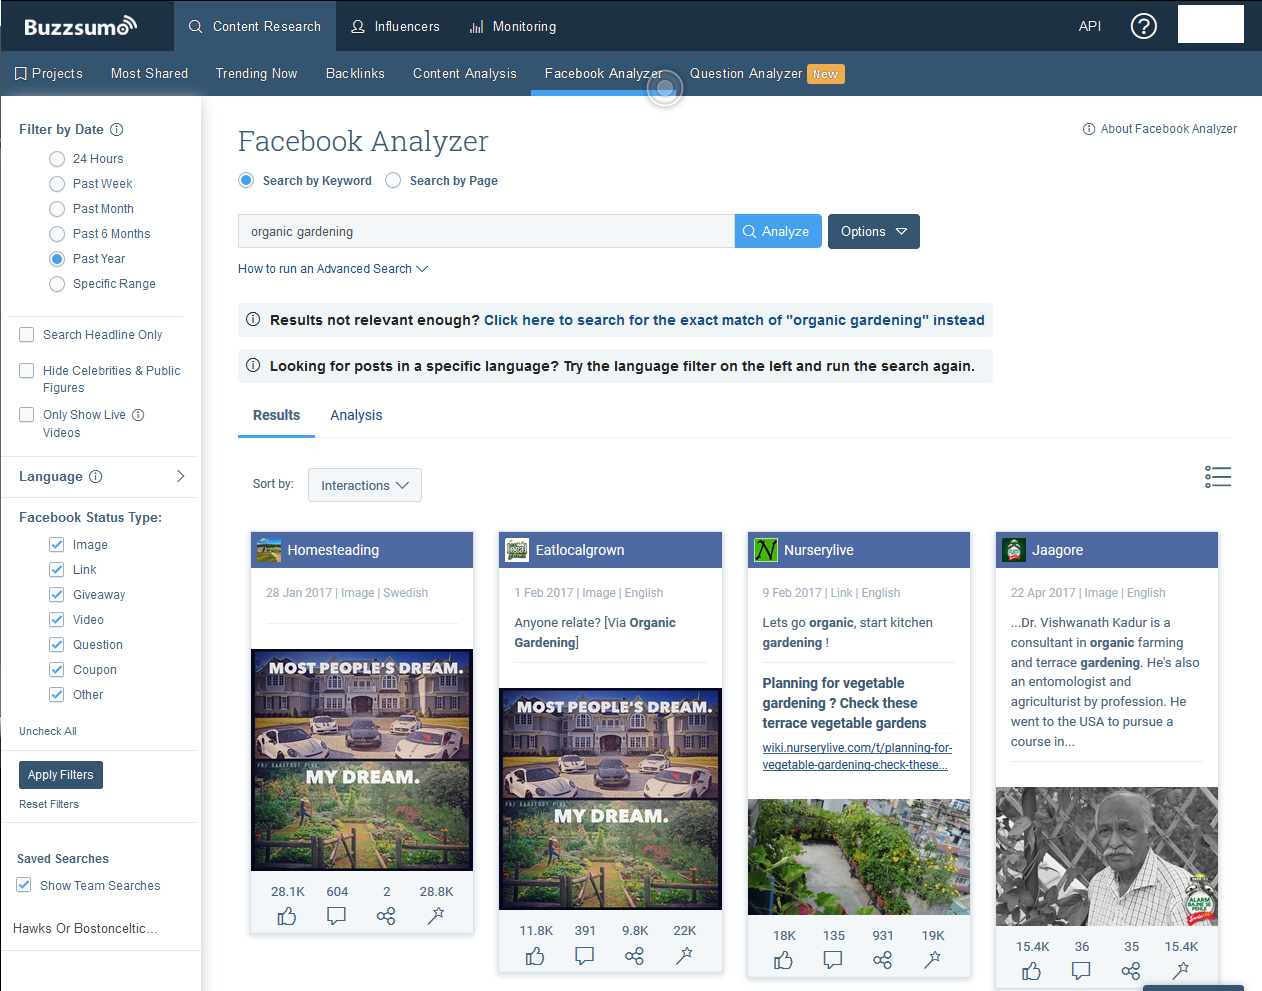This screenshot has height=991, width=1262.
Task: Click the comment icon on Jaagore card
Action: pyautogui.click(x=1081, y=971)
